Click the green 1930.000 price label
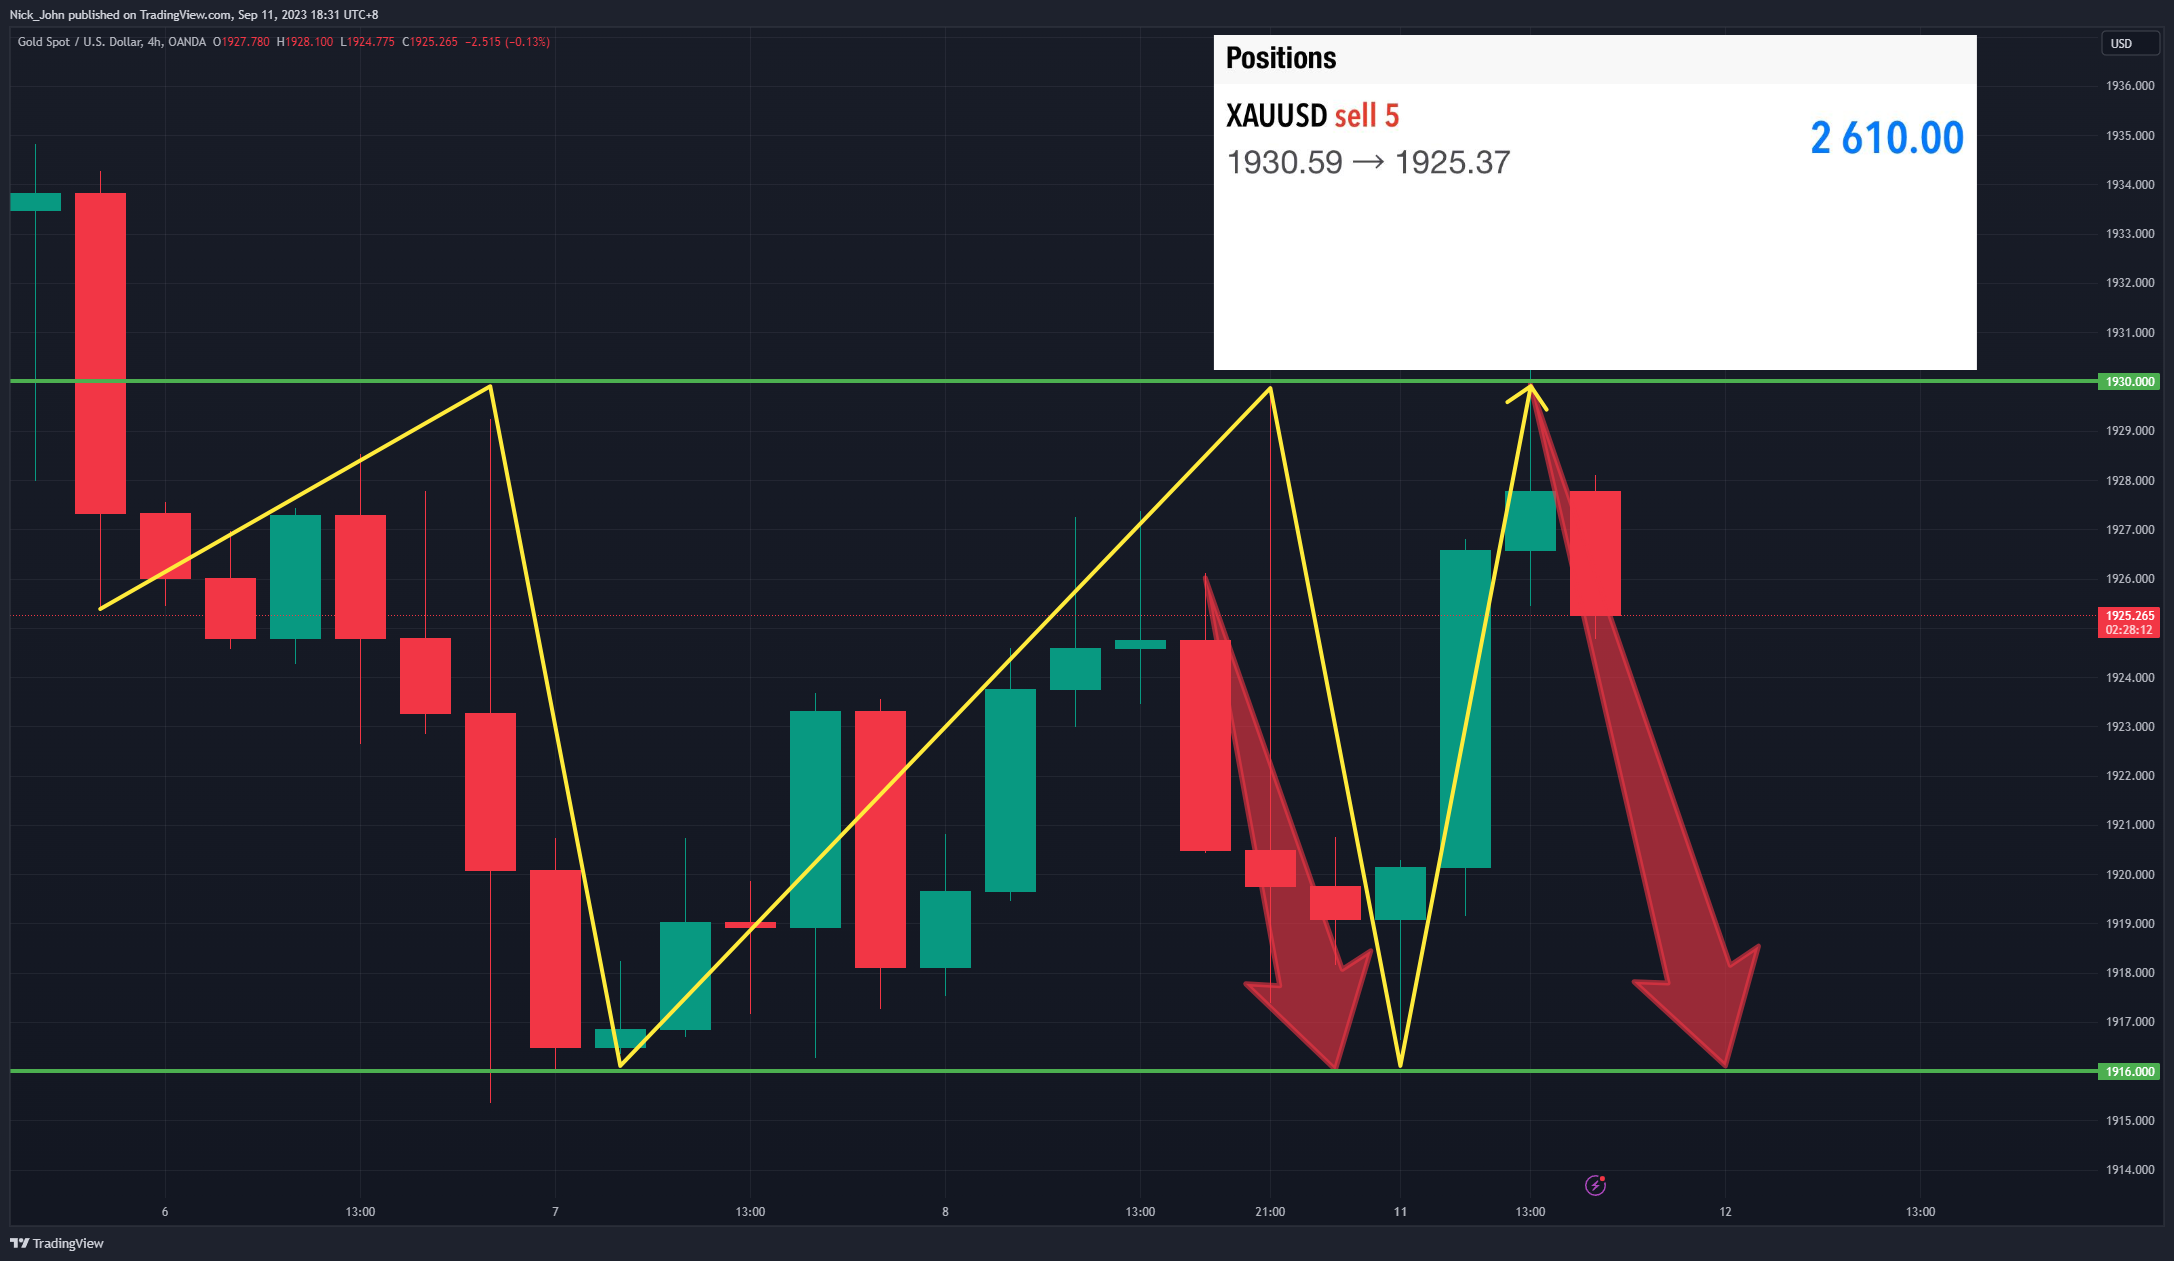This screenshot has height=1261, width=2174. tap(2129, 382)
